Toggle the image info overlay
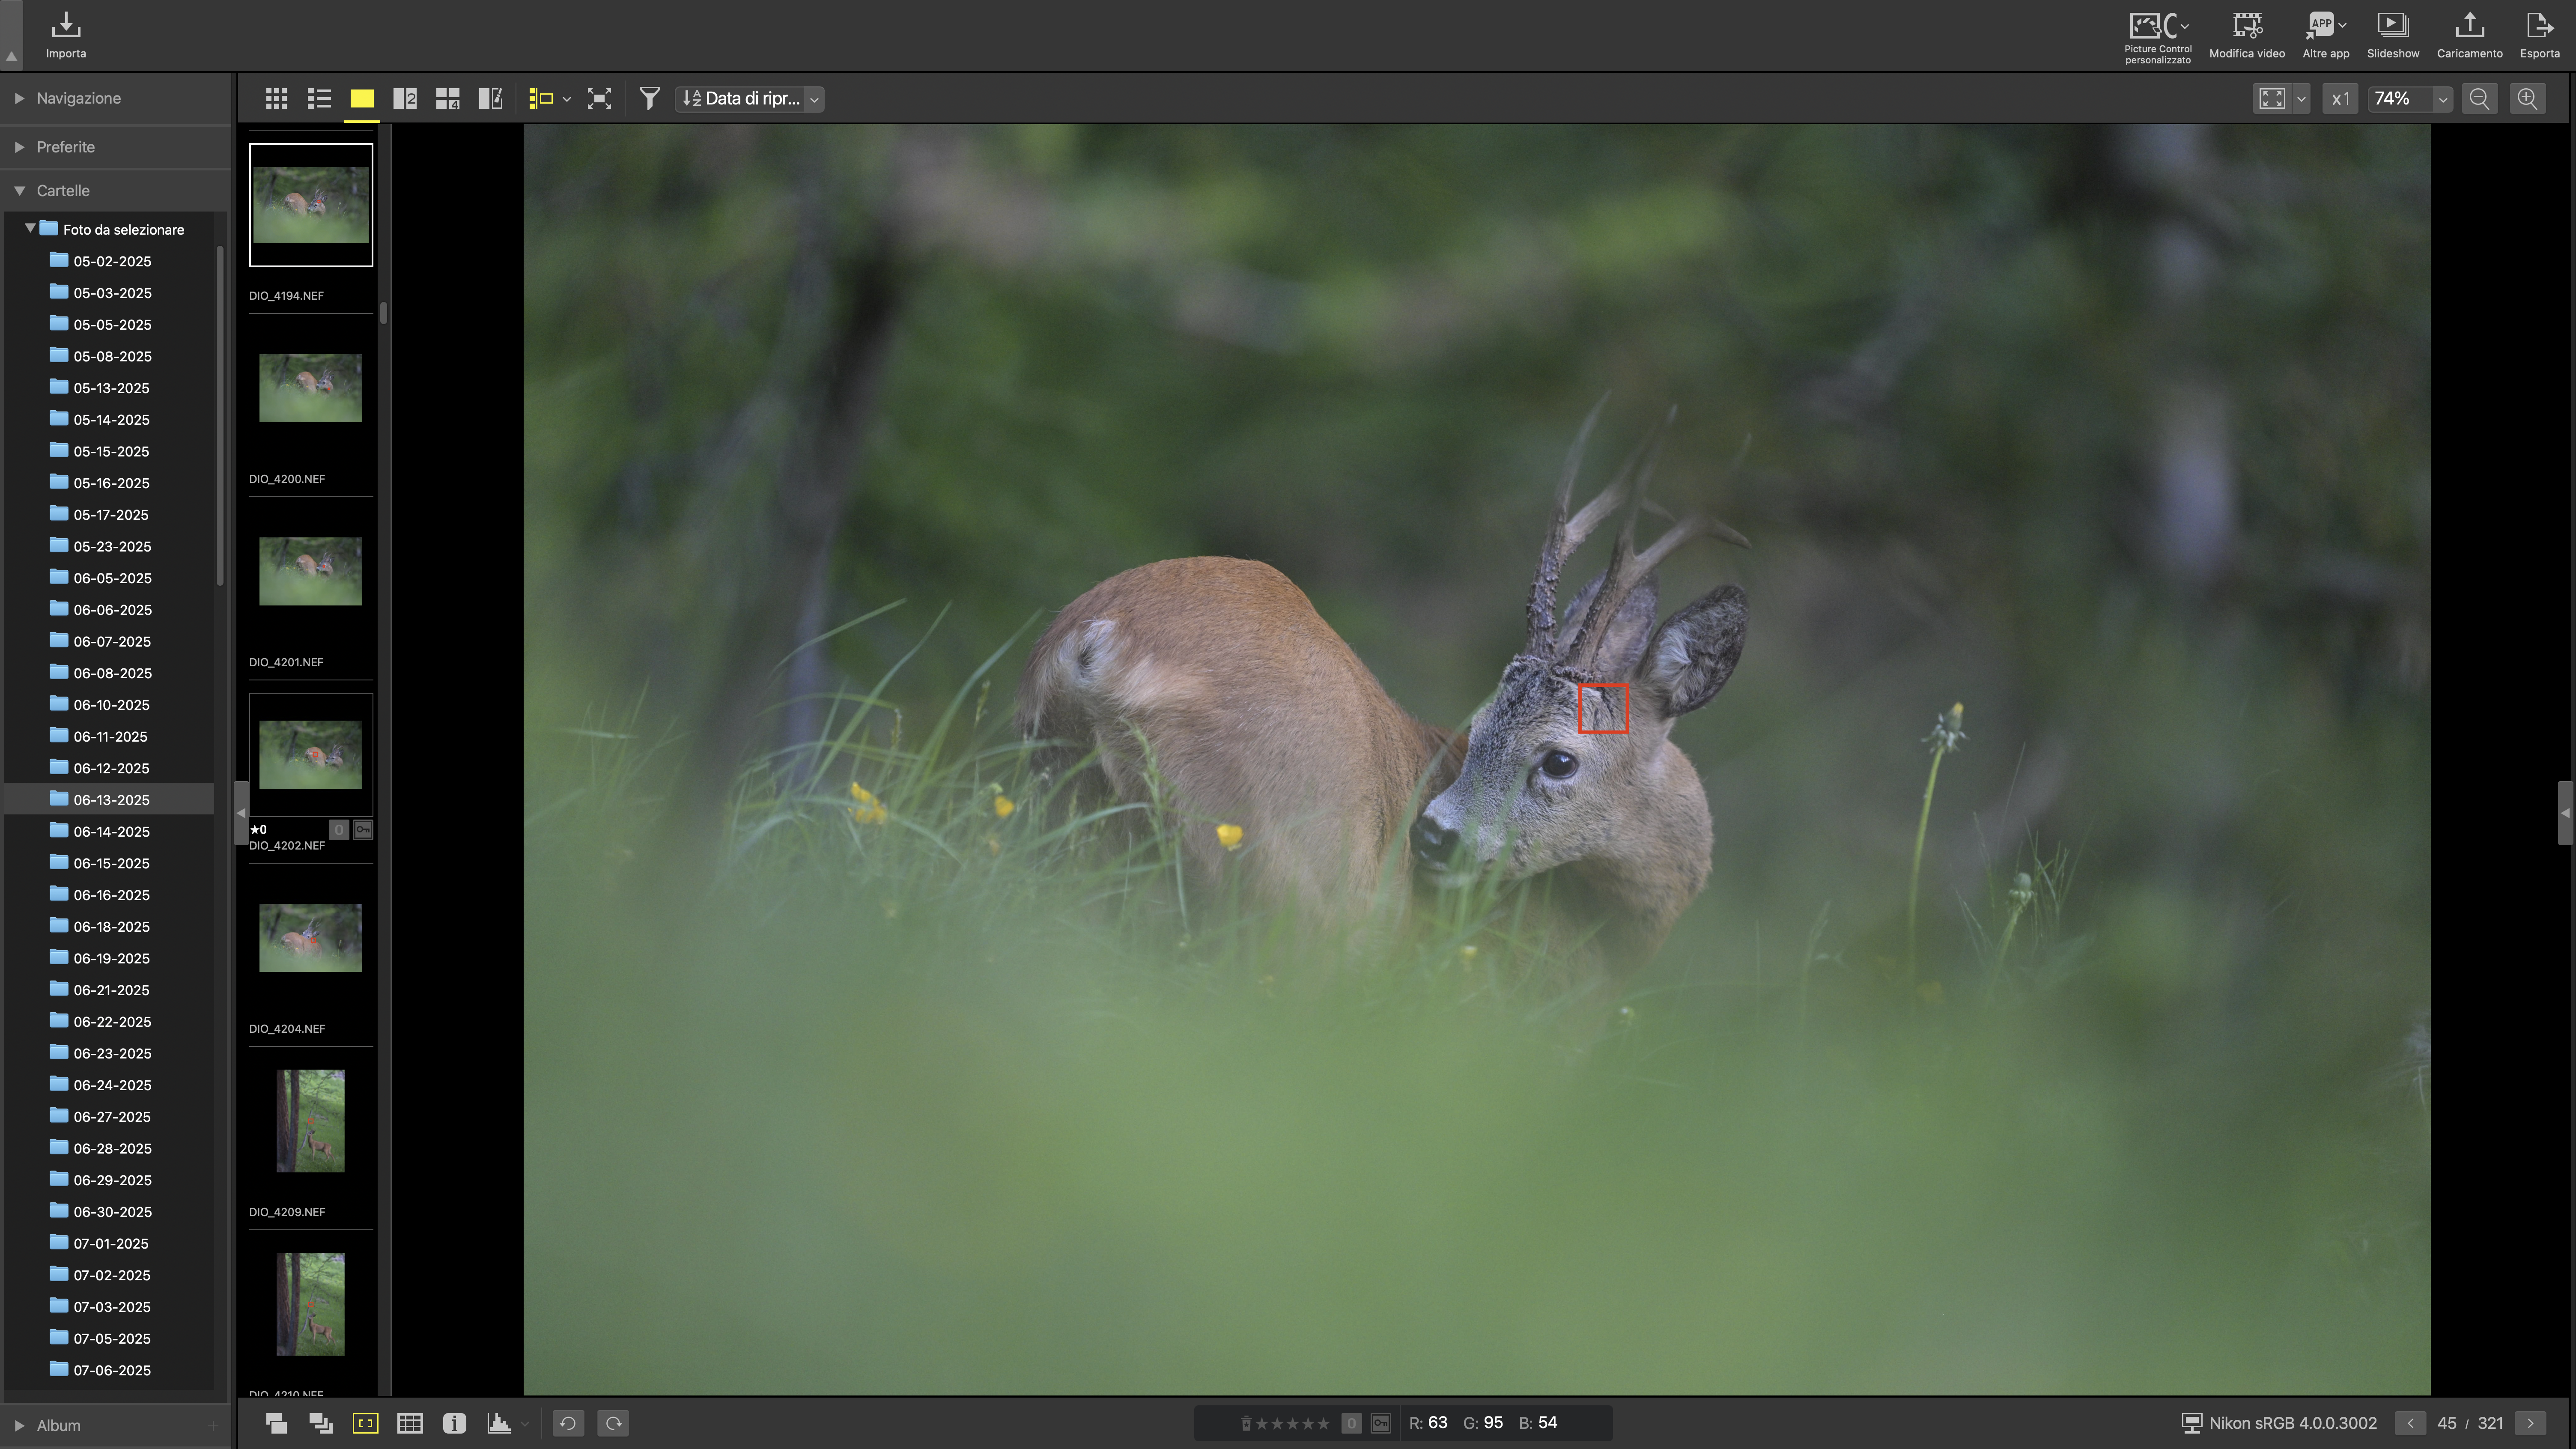Screen dimensions: 2576x1449 [x=454, y=1423]
